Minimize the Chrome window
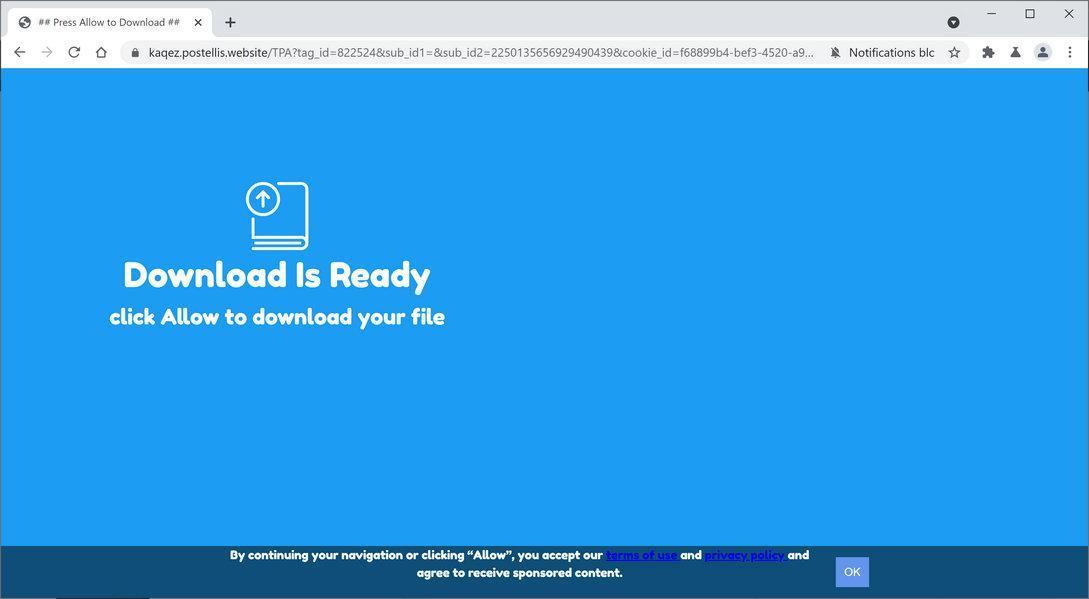The width and height of the screenshot is (1089, 599). coord(992,14)
